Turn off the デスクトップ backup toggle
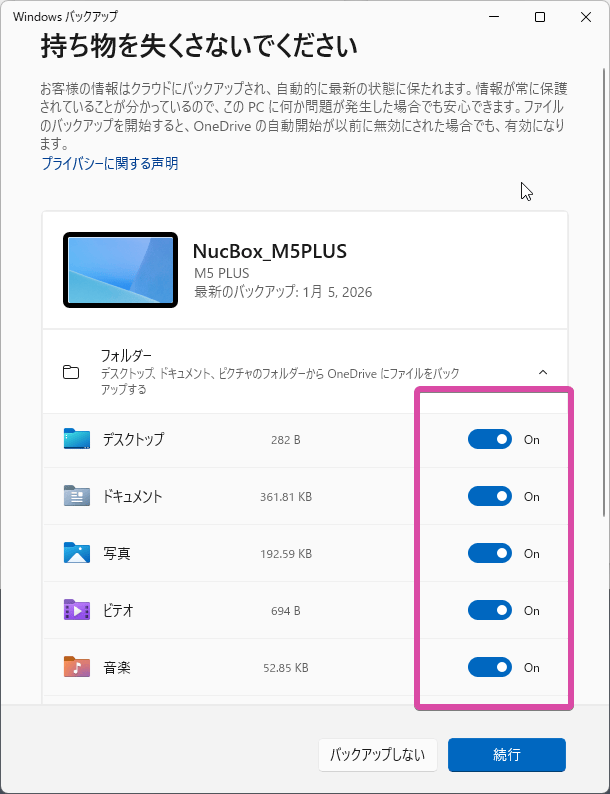The image size is (610, 794). (489, 439)
